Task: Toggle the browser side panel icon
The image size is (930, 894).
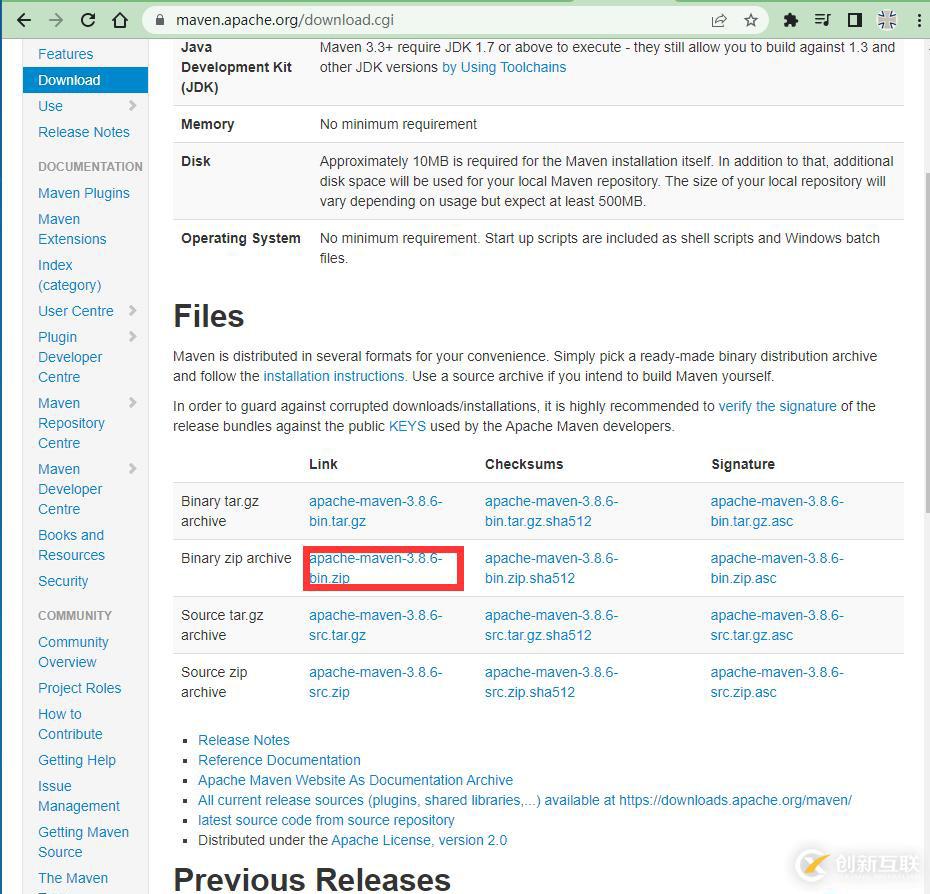Action: point(855,21)
